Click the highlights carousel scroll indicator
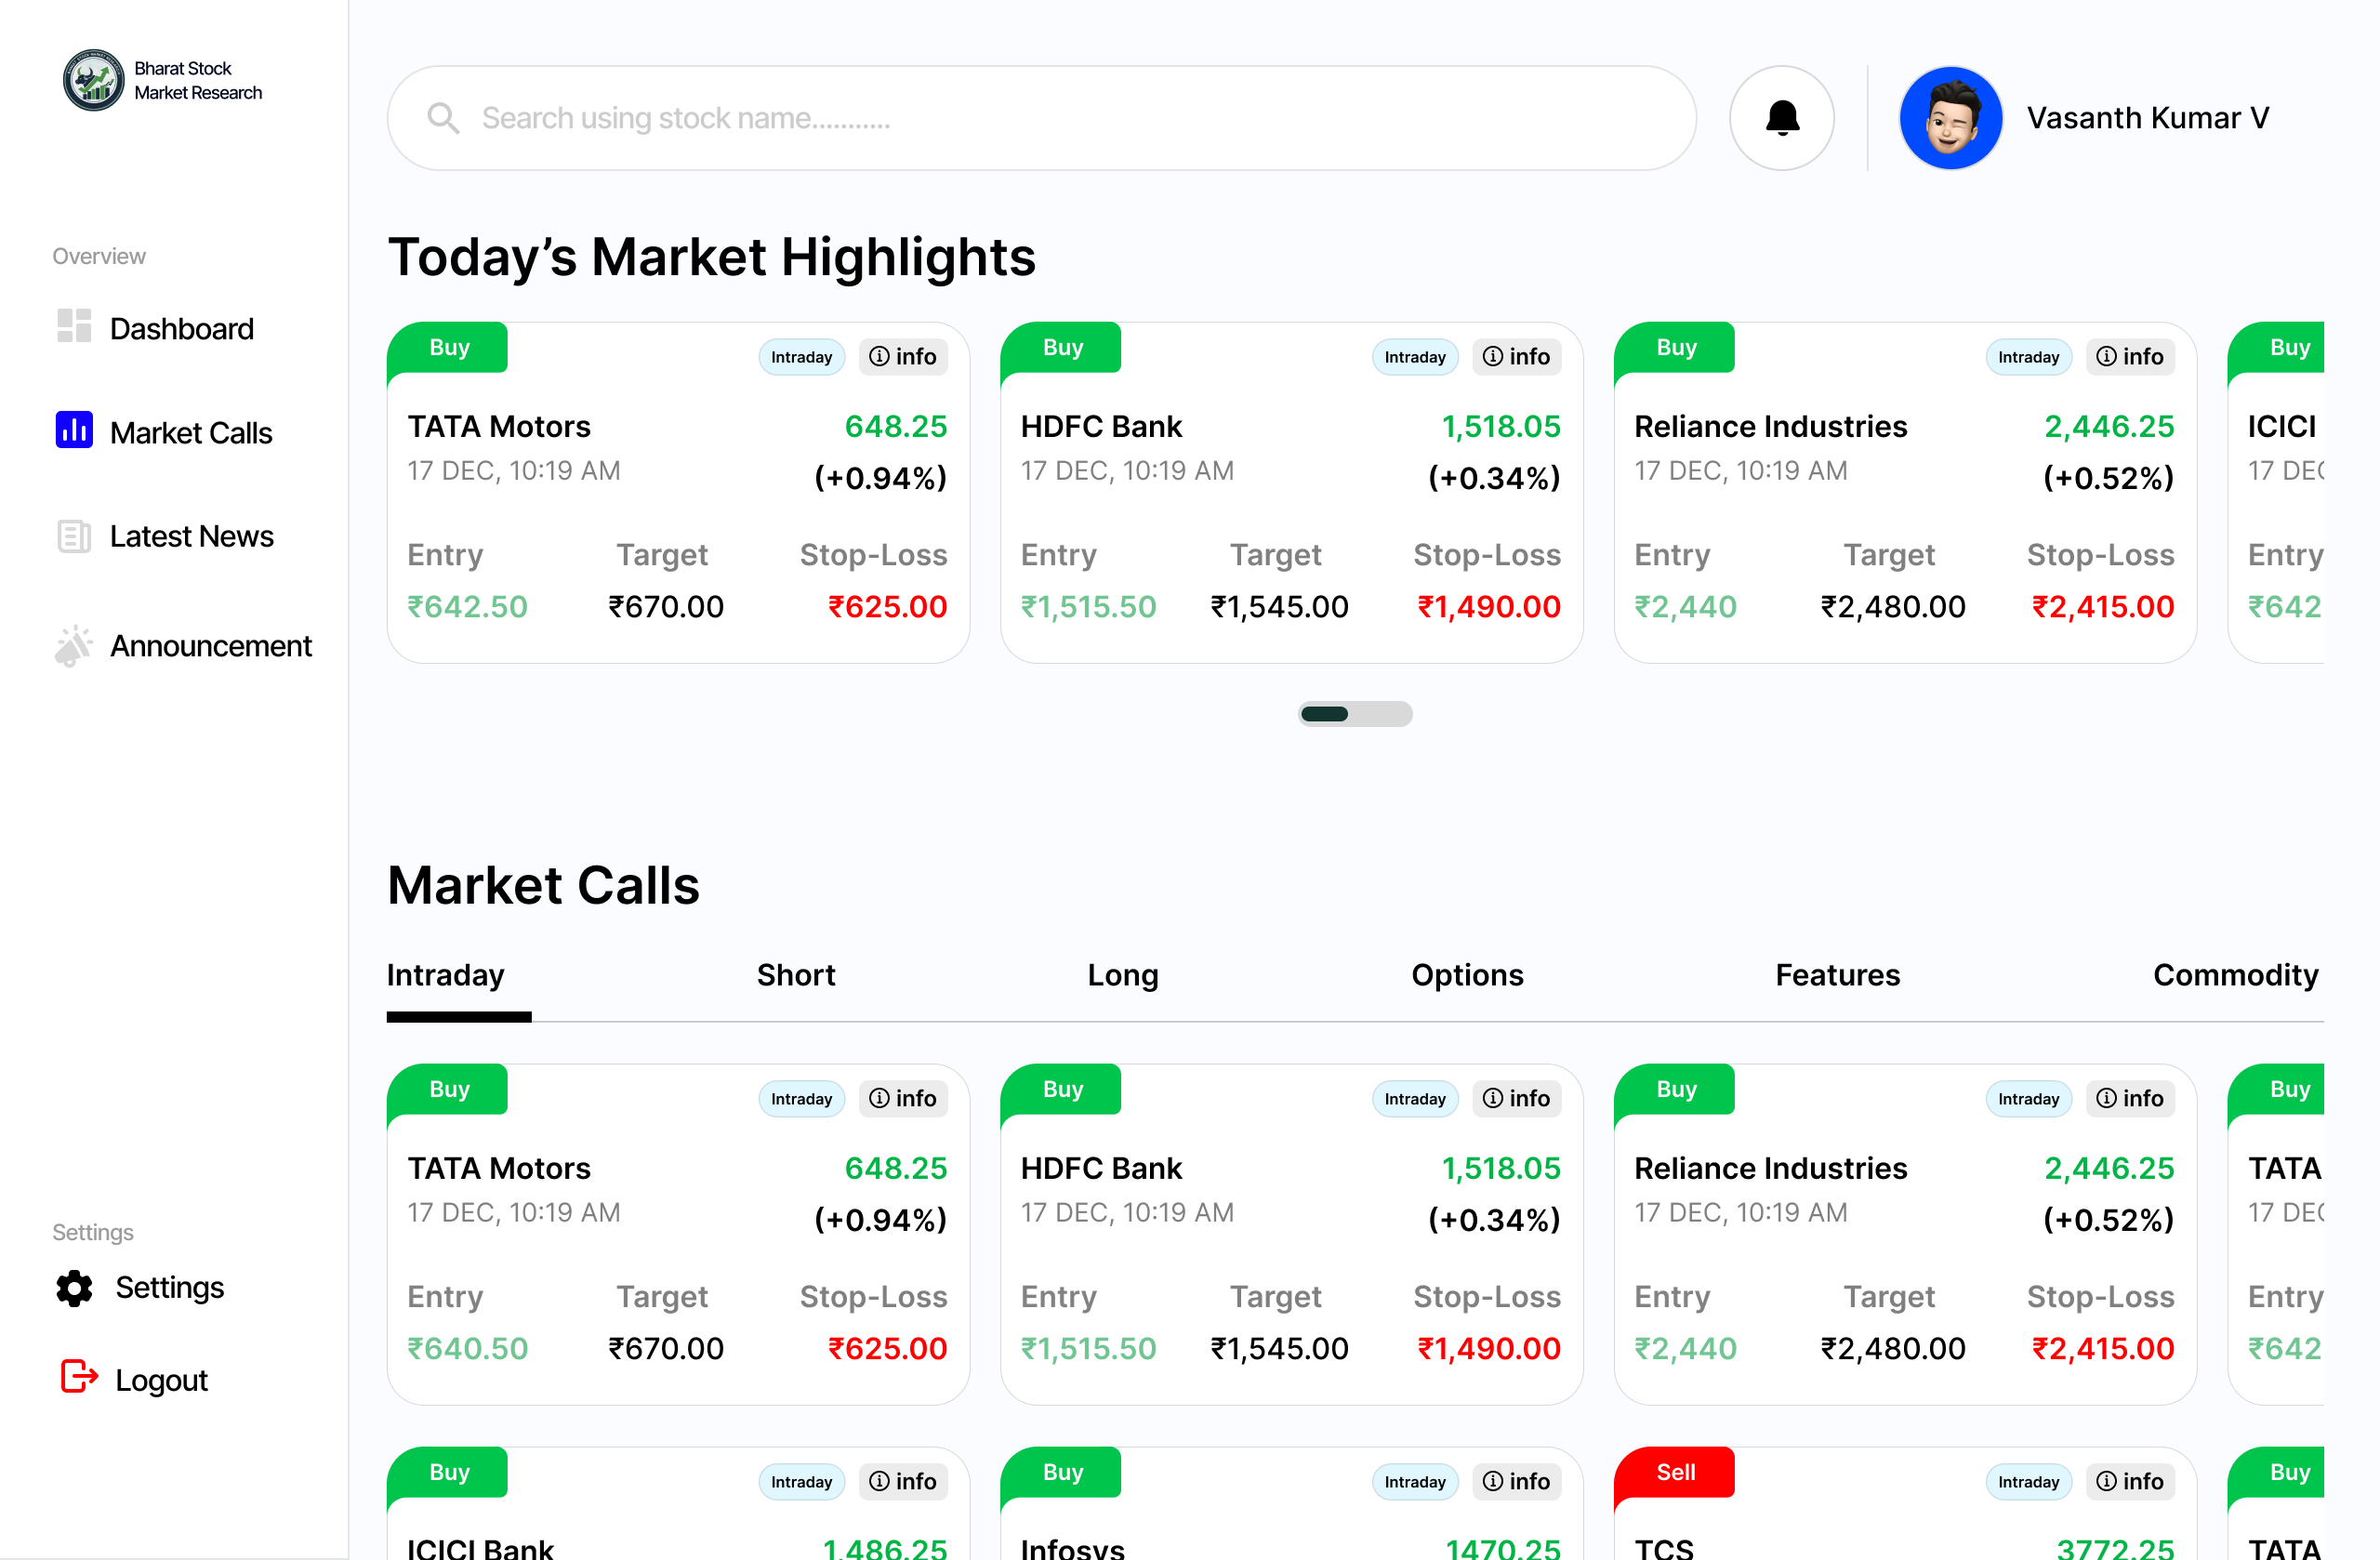The height and width of the screenshot is (1560, 2380). pos(1355,714)
